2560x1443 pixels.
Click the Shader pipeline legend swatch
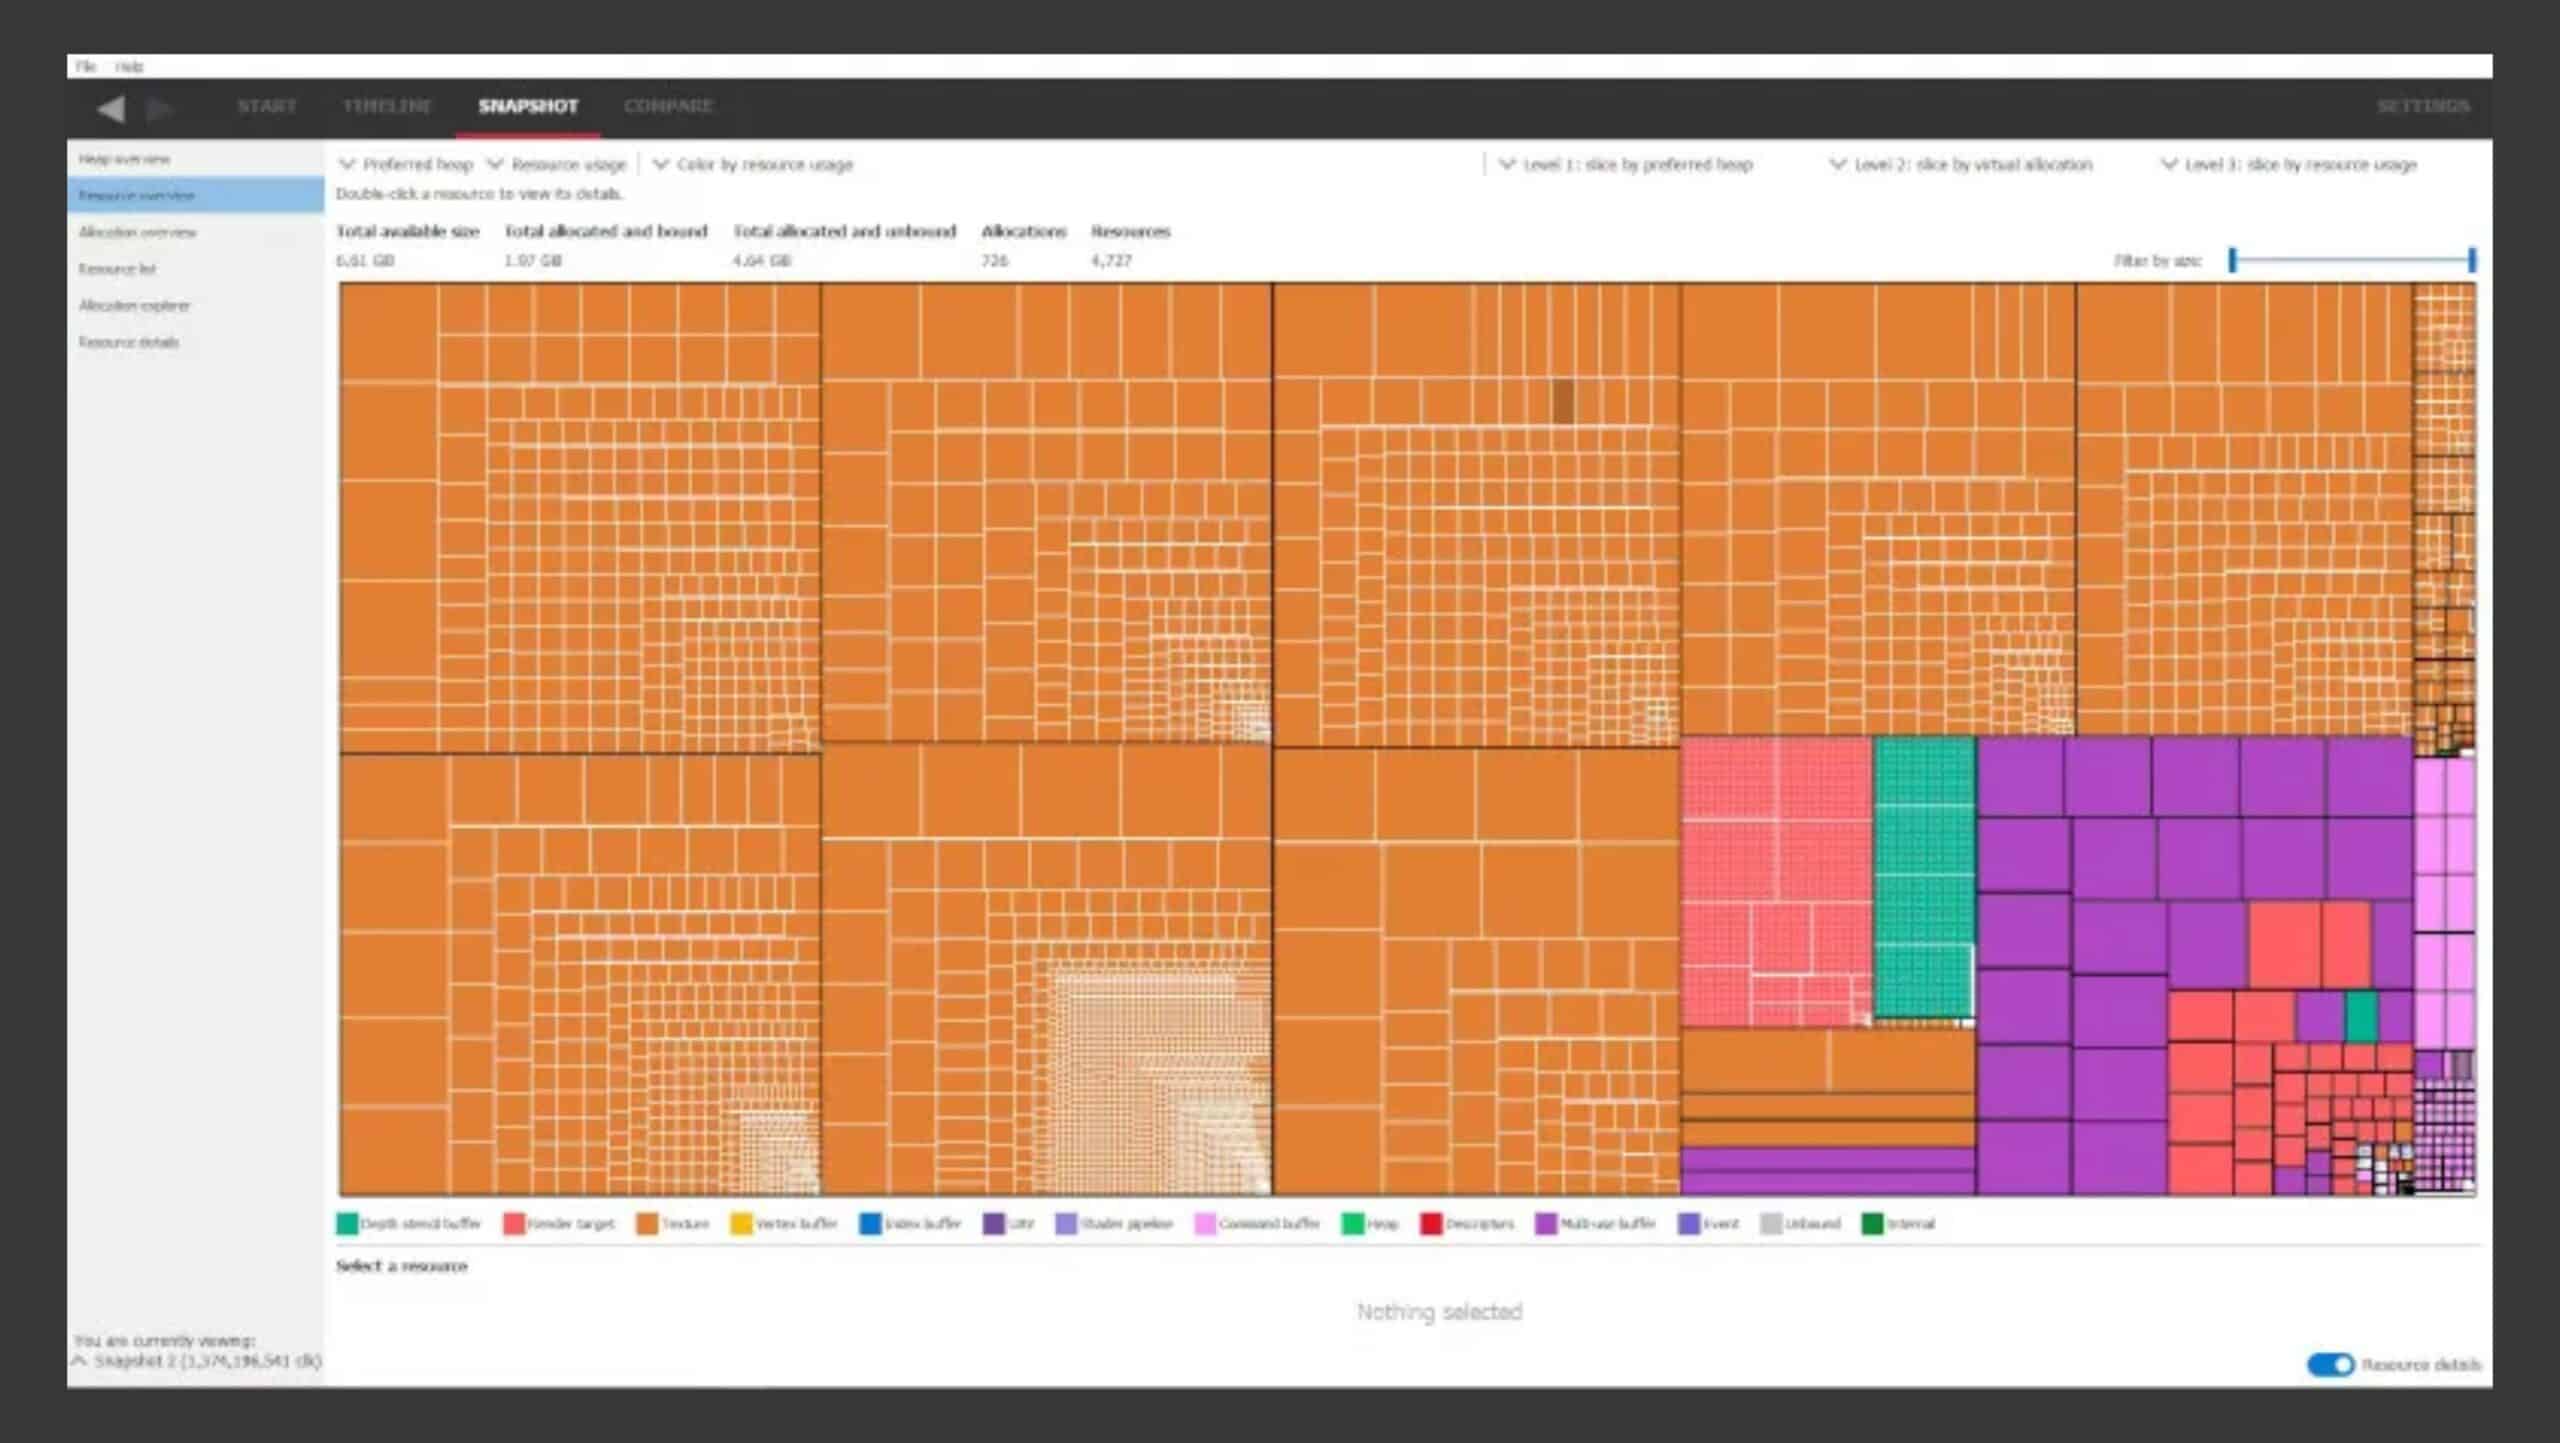tap(1066, 1223)
